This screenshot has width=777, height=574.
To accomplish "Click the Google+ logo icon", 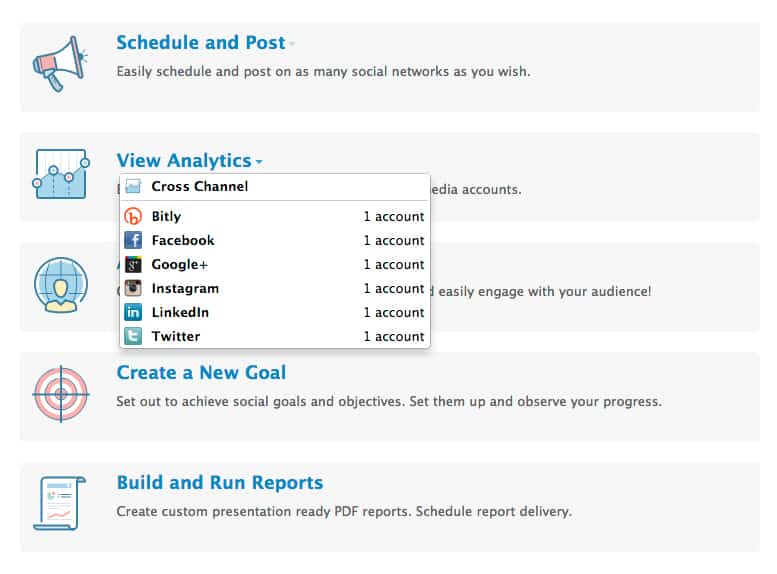I will (x=133, y=264).
